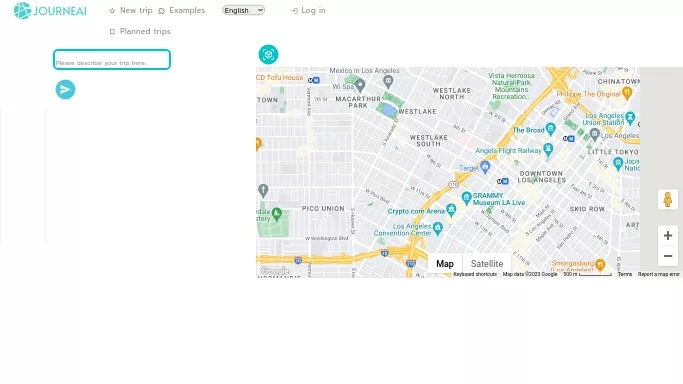Viewport: 683px width, 384px height.
Task: Click the Los Angeles city hall marker
Action: pos(595,134)
